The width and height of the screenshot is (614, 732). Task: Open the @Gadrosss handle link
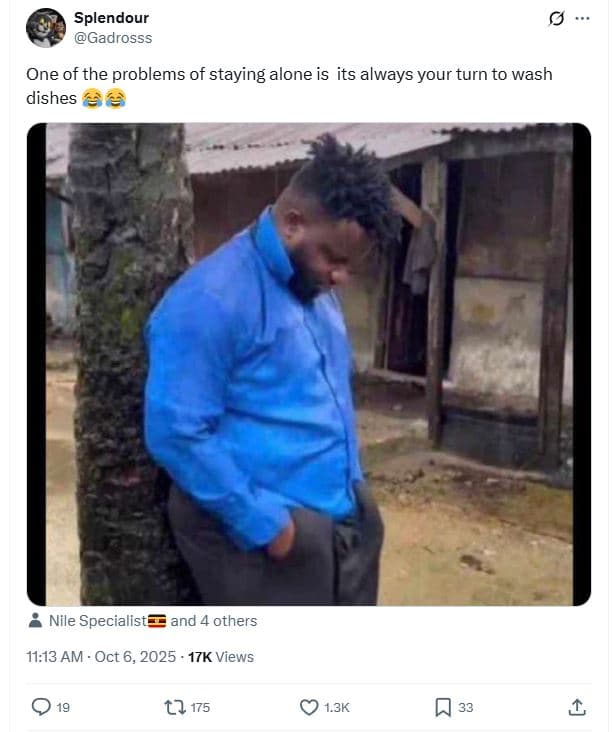pos(113,38)
